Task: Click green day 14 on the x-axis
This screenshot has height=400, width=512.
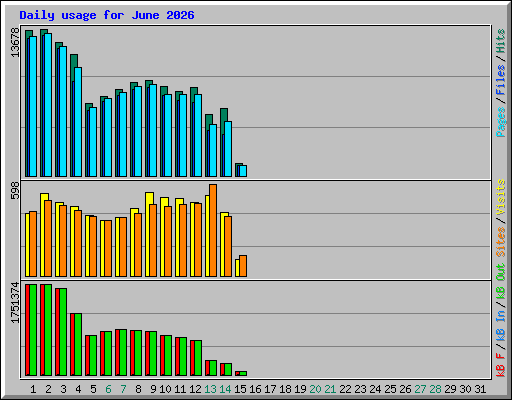Action: pos(225,389)
